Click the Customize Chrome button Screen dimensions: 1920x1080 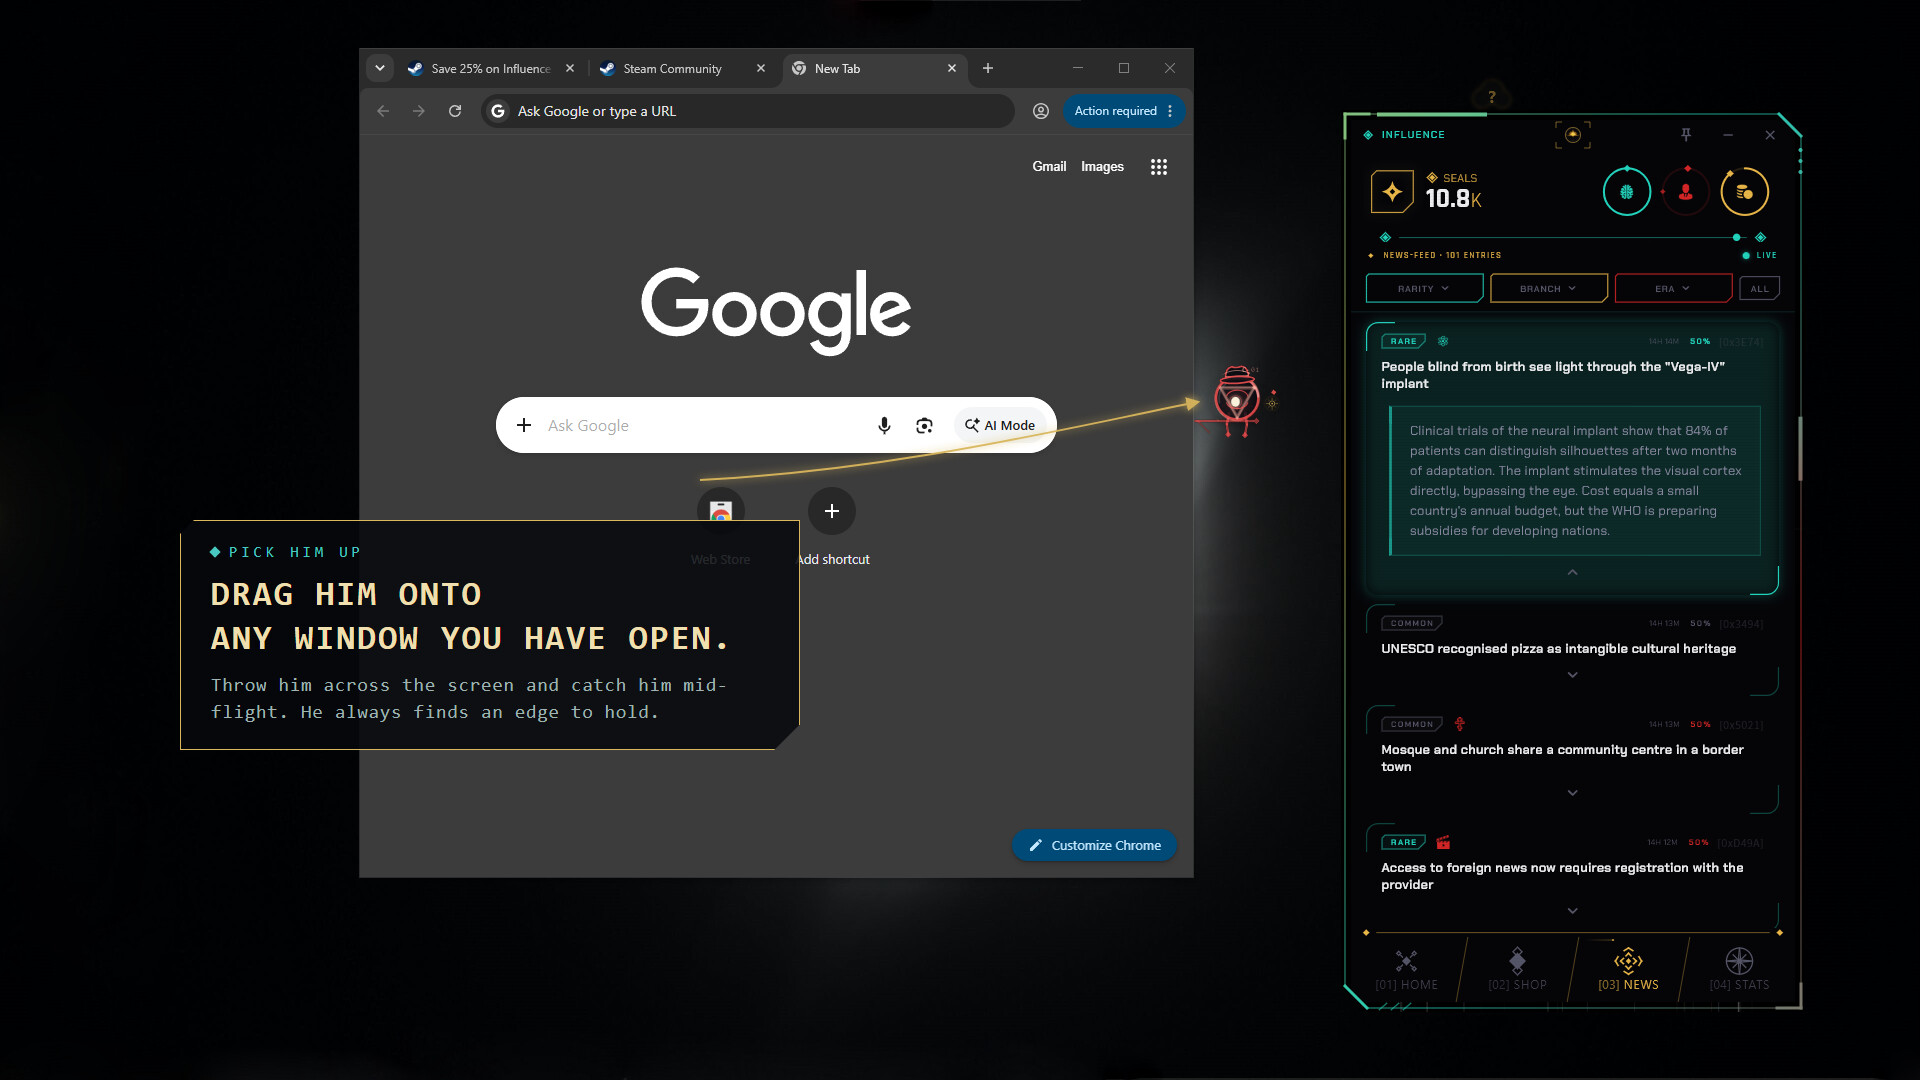pos(1094,845)
